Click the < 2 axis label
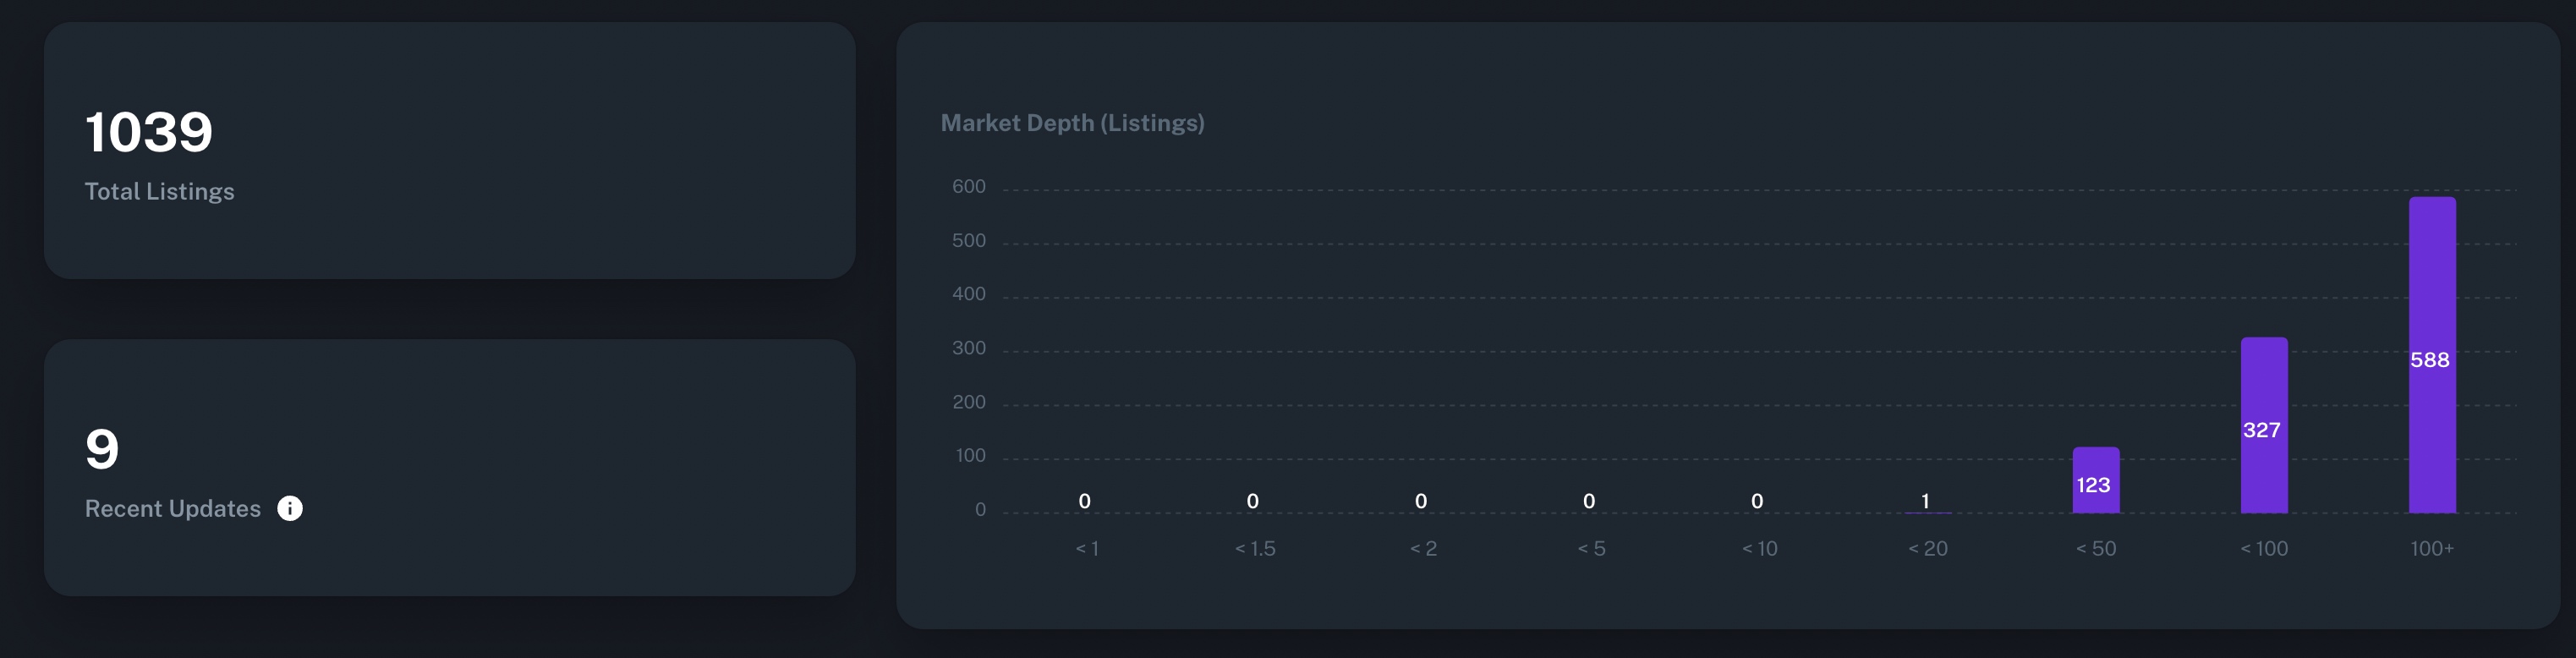Screen dimensions: 2576x658 (1422, 548)
